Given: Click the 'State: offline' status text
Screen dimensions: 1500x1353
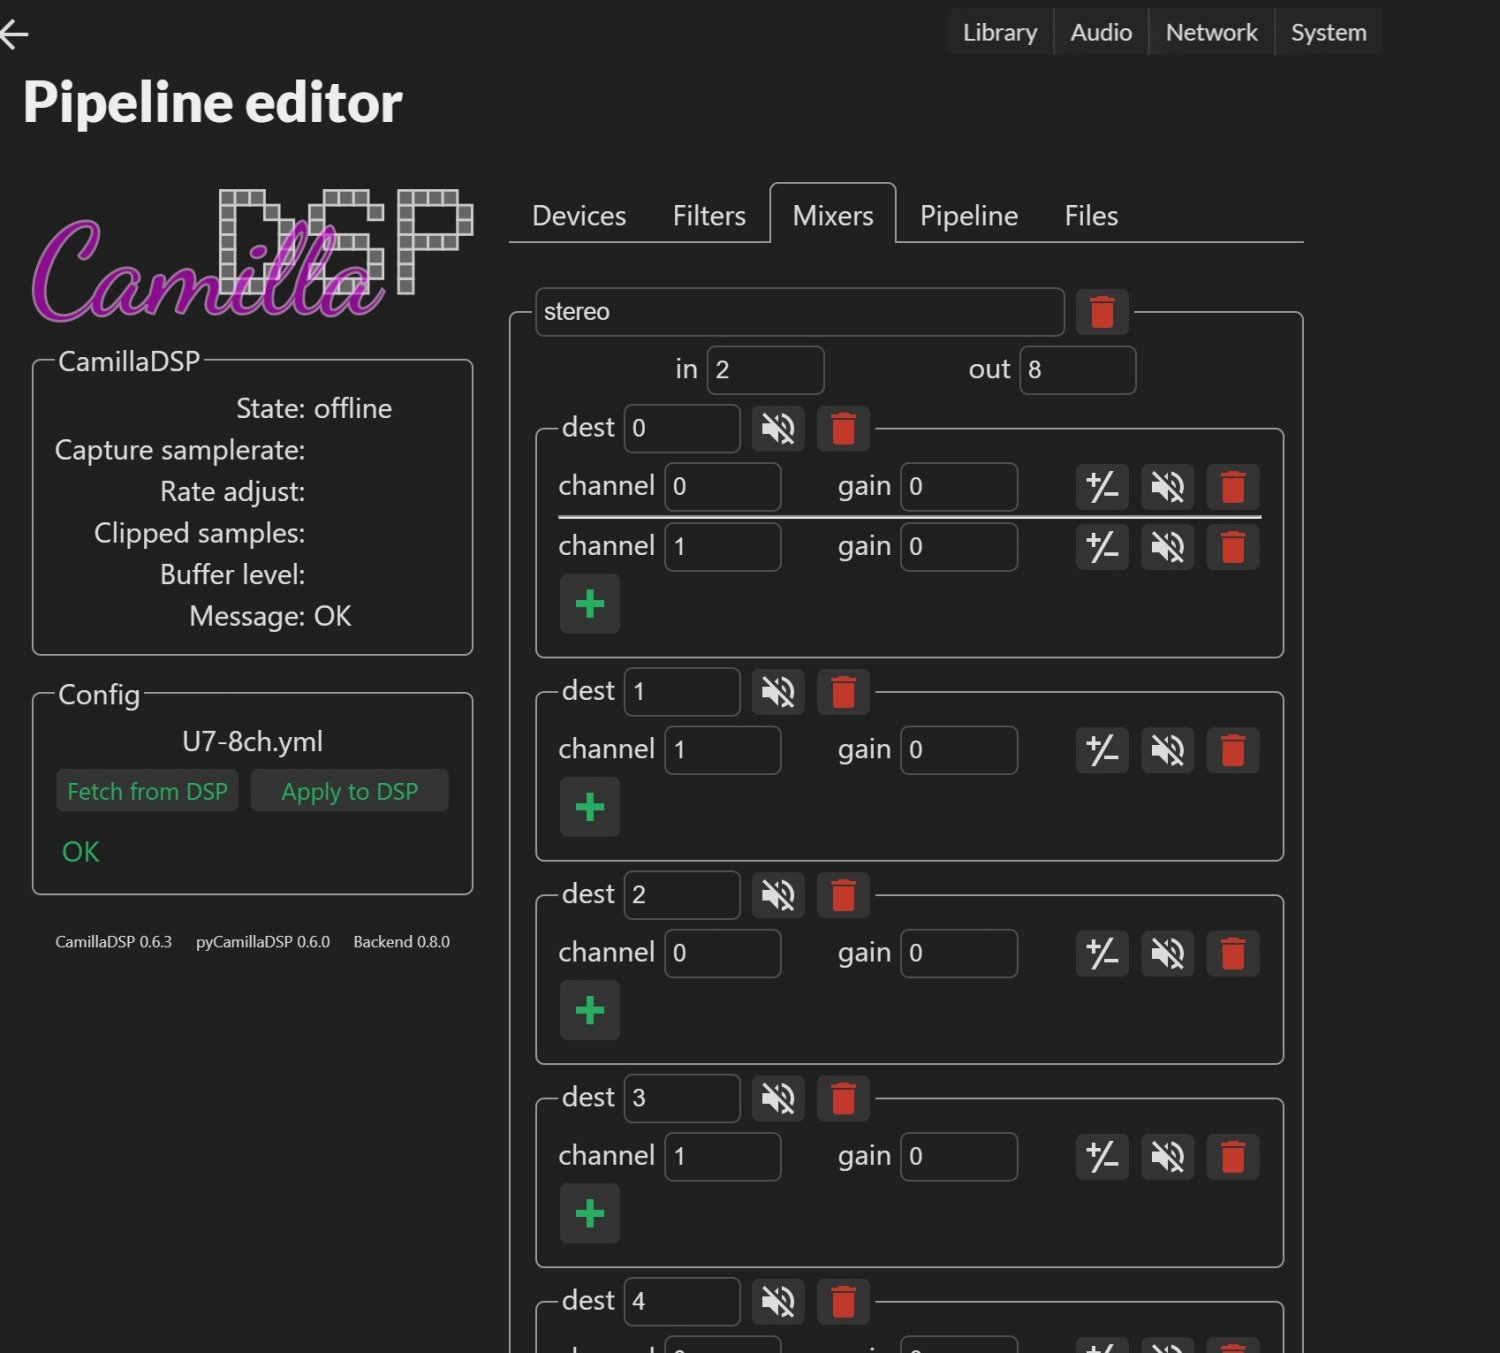Looking at the screenshot, I should [313, 409].
